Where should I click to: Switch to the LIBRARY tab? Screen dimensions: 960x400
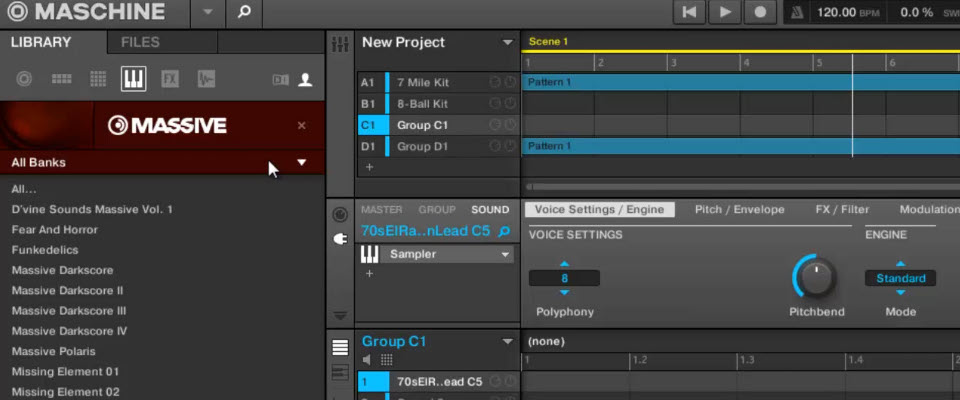(41, 42)
